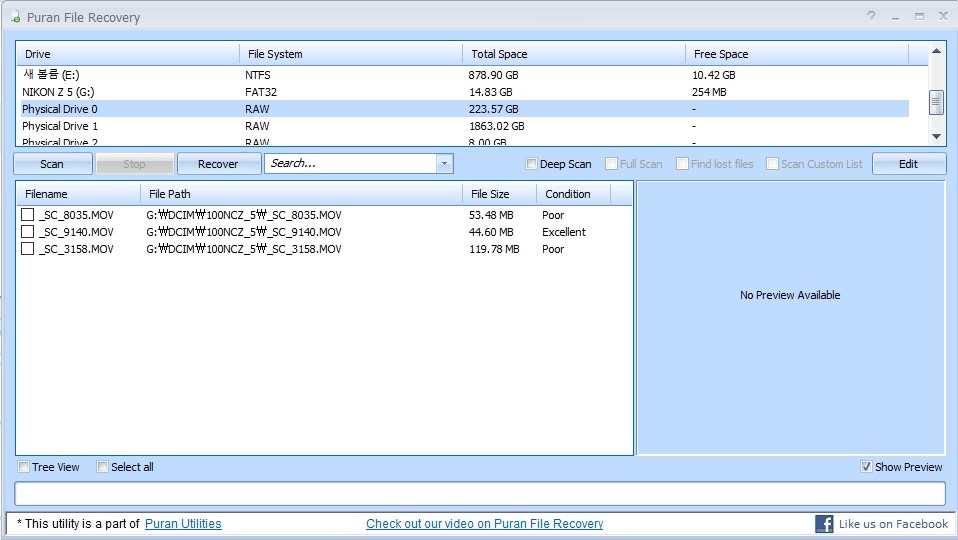The image size is (958, 540).
Task: Click the 10.42 GB free space value
Action: 714,75
